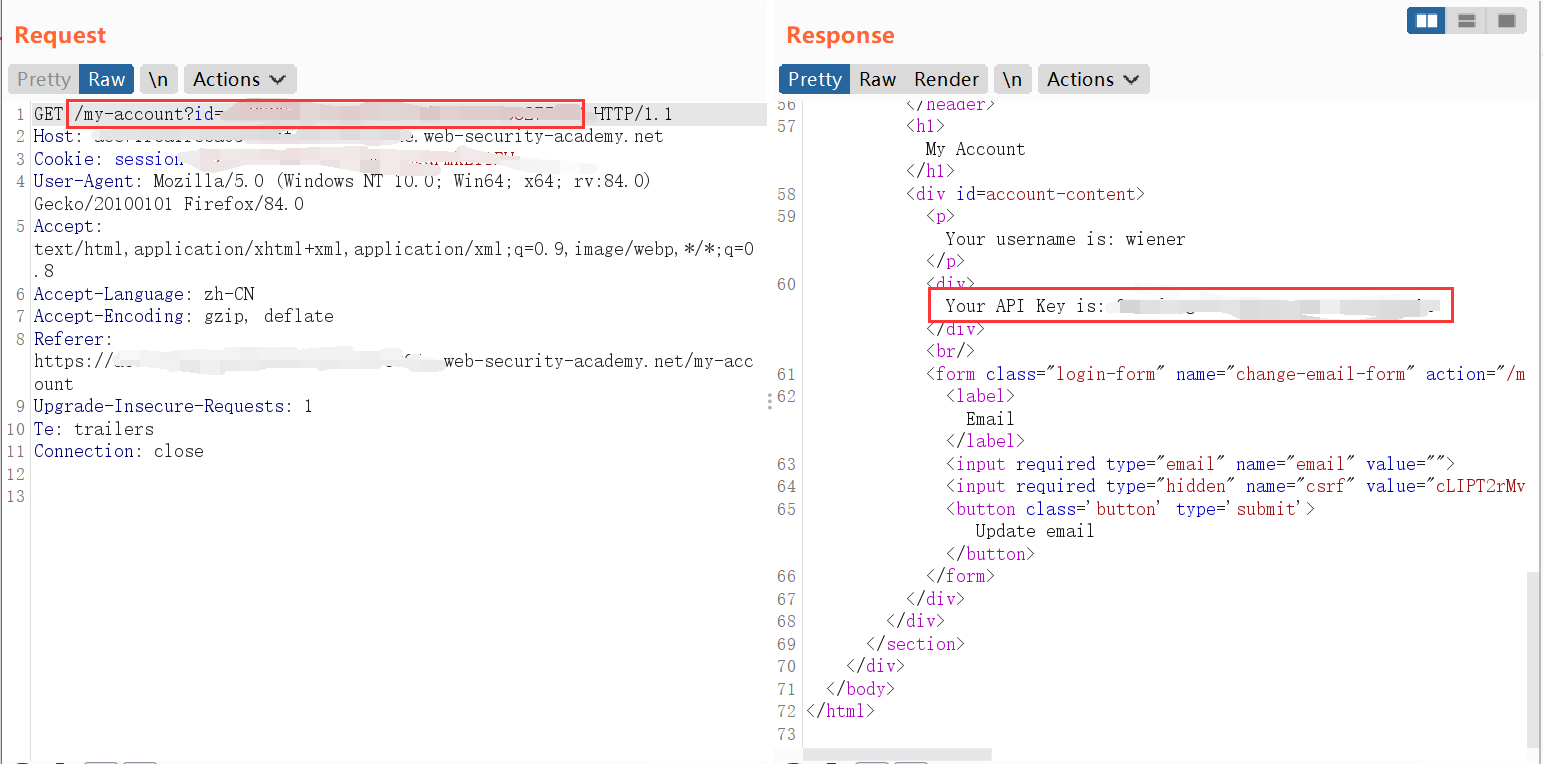Click the Upgrade-Insecure-Requests header line
The image size is (1543, 764).
[172, 406]
